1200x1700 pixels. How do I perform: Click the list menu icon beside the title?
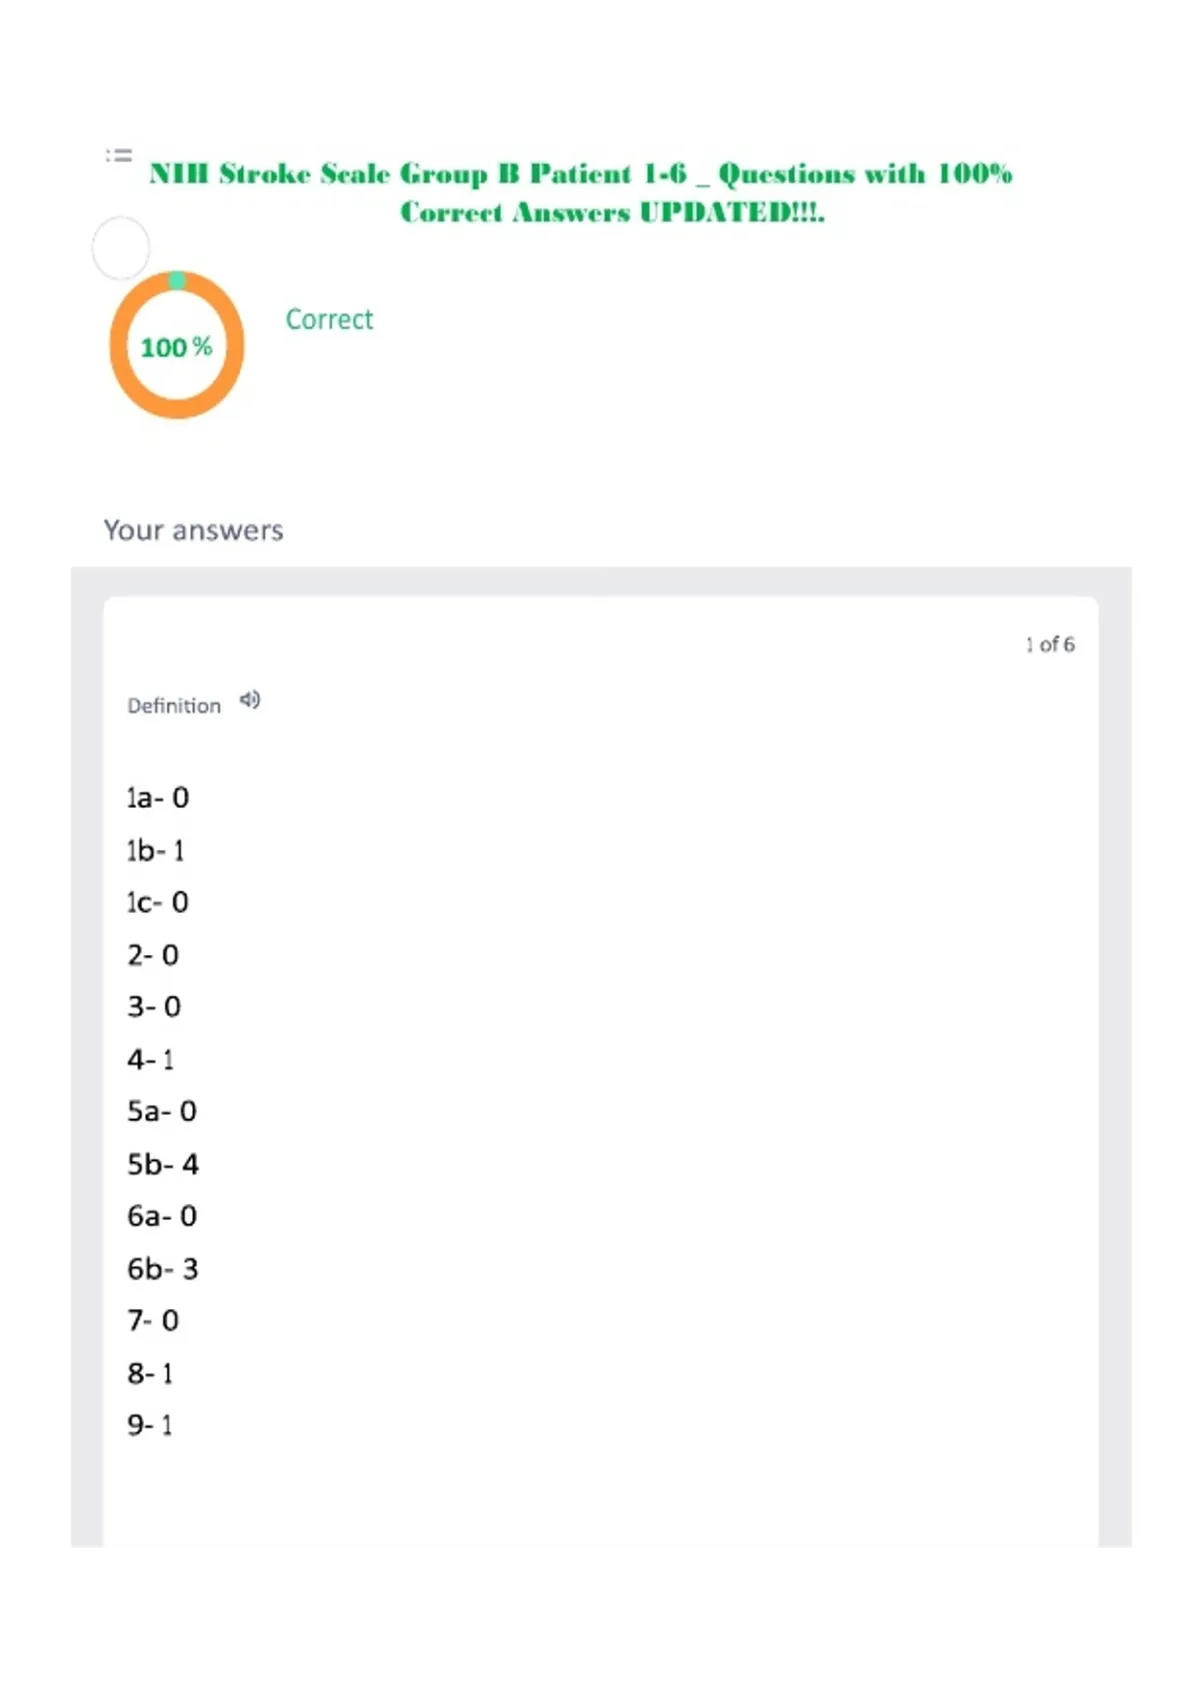[x=119, y=155]
